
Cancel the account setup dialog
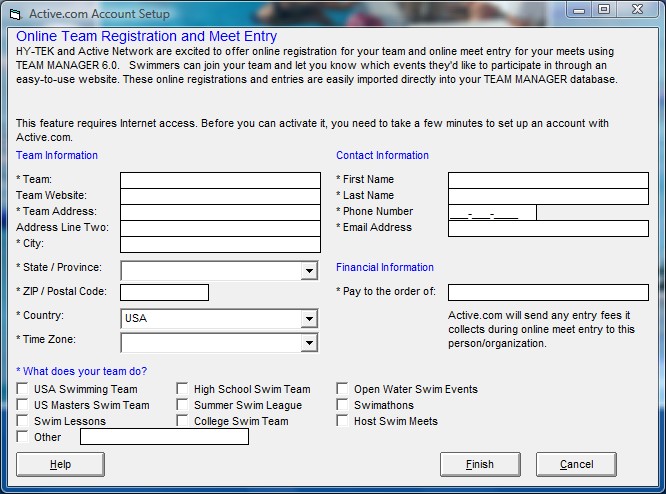(x=576, y=464)
